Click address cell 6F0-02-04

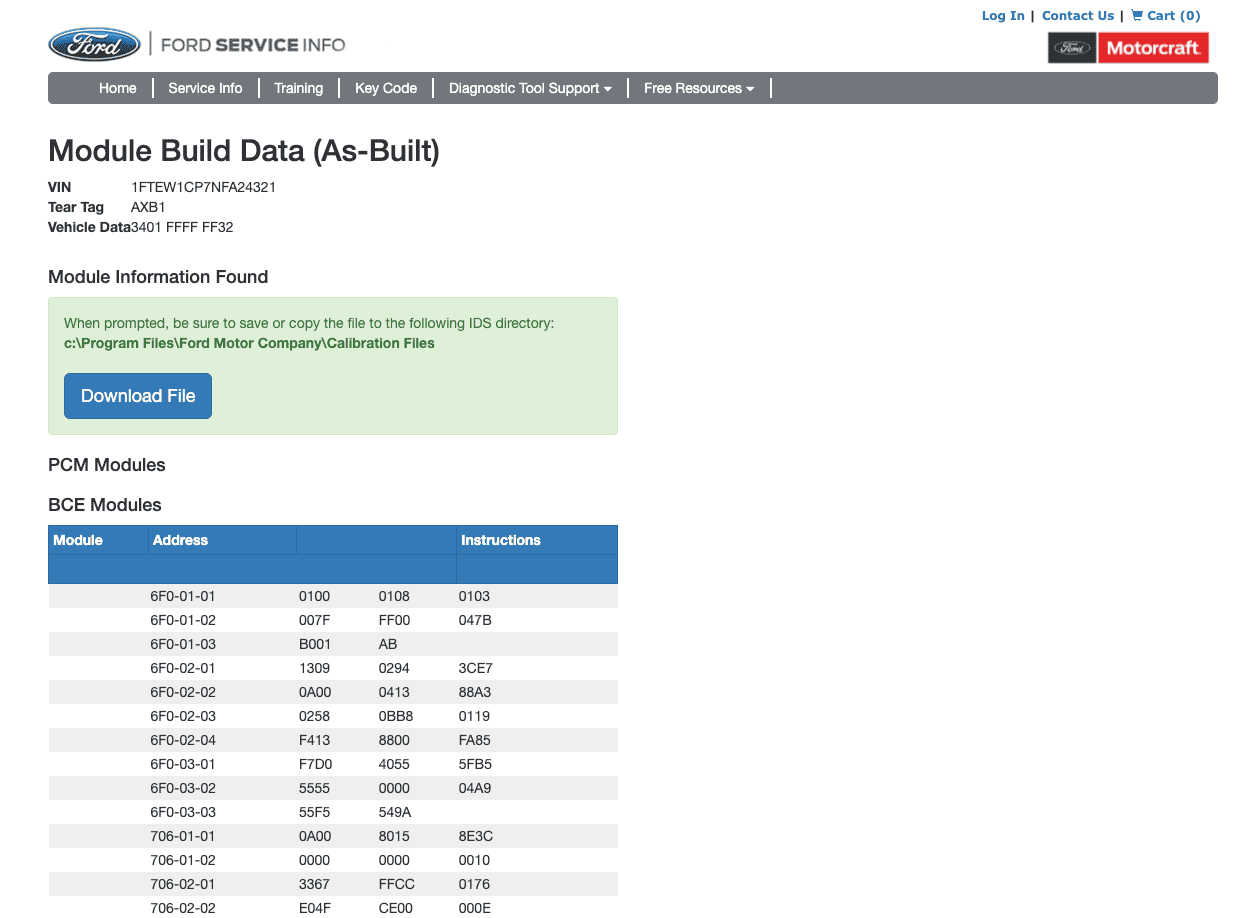pyautogui.click(x=183, y=740)
